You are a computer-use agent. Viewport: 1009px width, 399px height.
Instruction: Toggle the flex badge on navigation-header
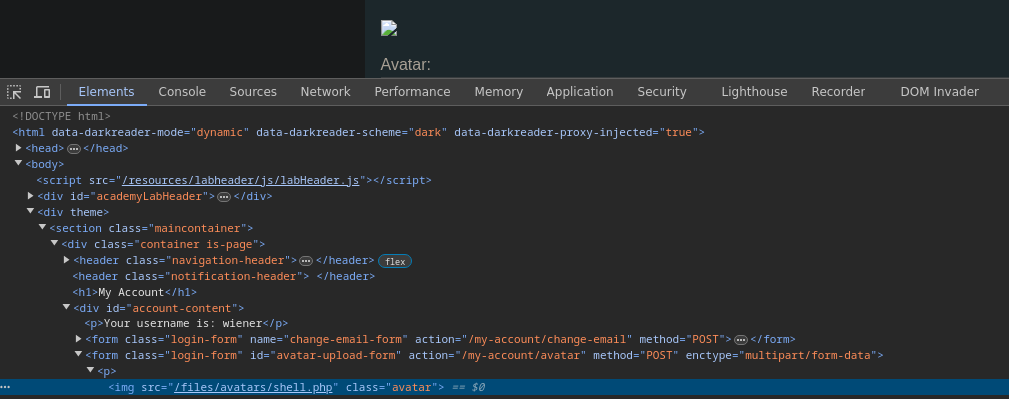[395, 261]
